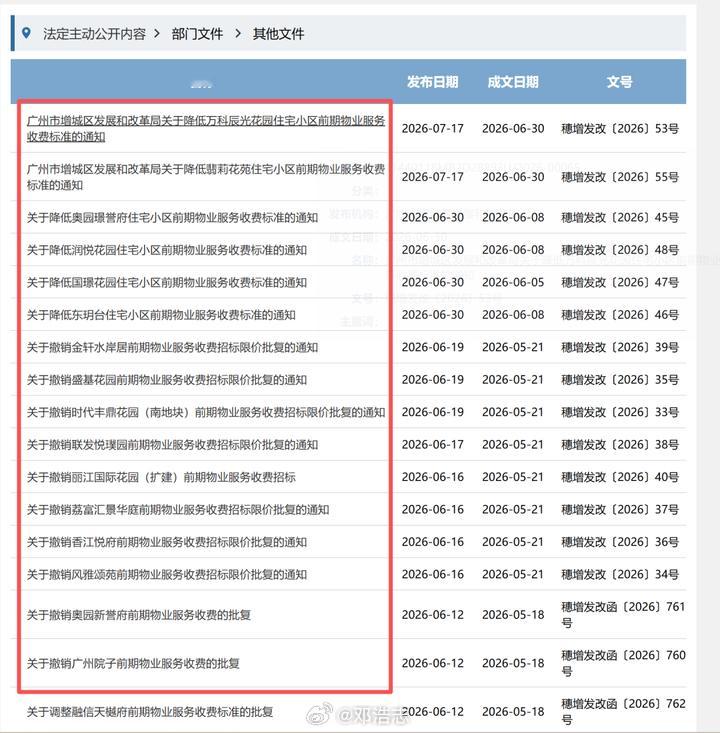Select document number 穗增发改函〔2026〕760号
Image resolution: width=720 pixels, height=733 pixels.
coord(623,663)
